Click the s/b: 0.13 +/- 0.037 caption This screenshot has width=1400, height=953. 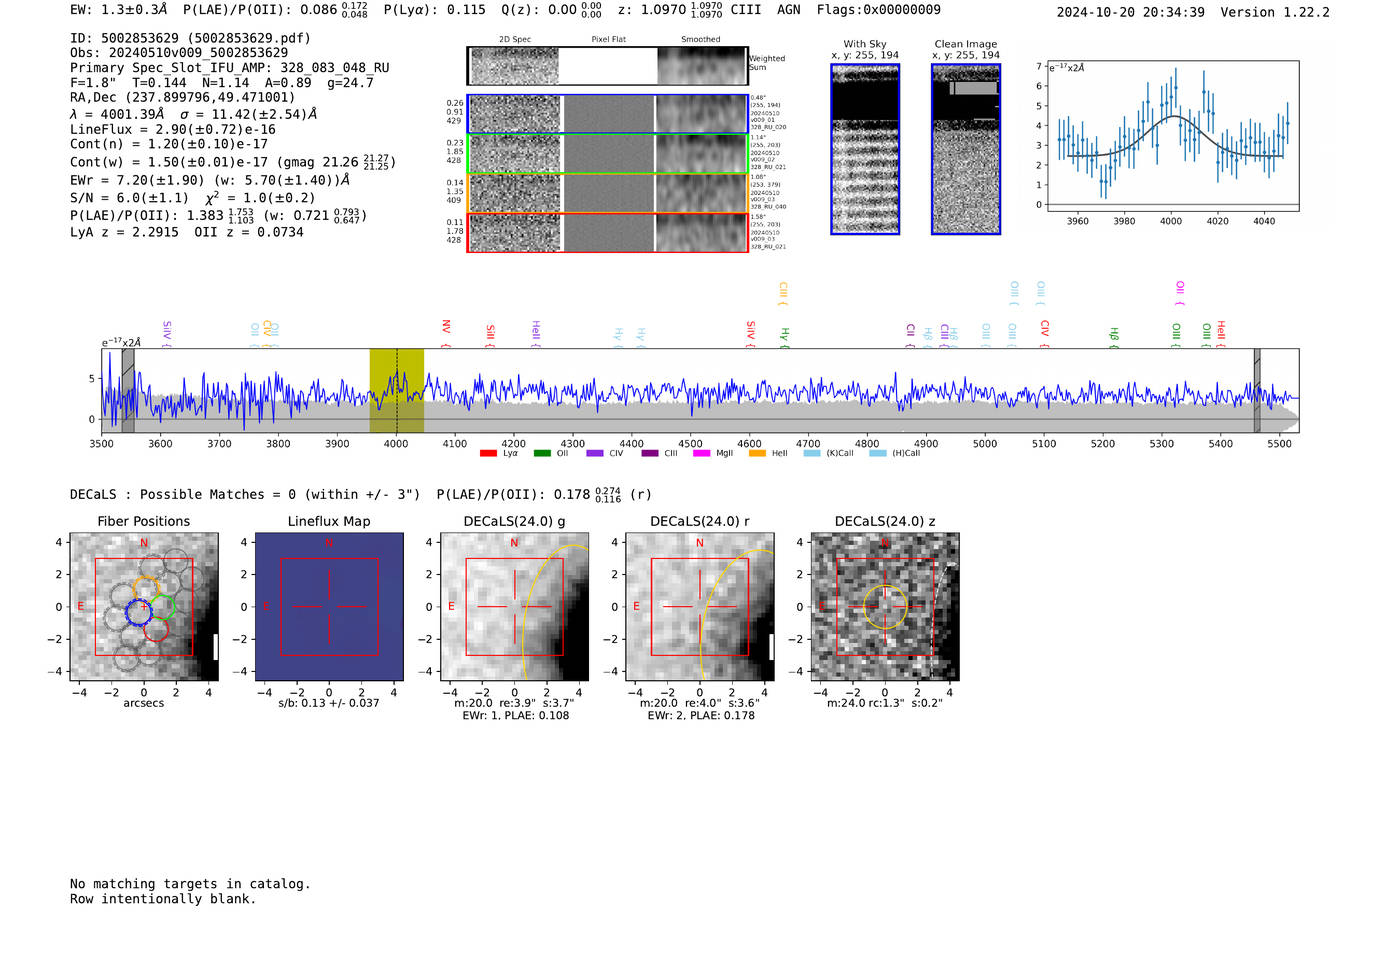[x=329, y=703]
